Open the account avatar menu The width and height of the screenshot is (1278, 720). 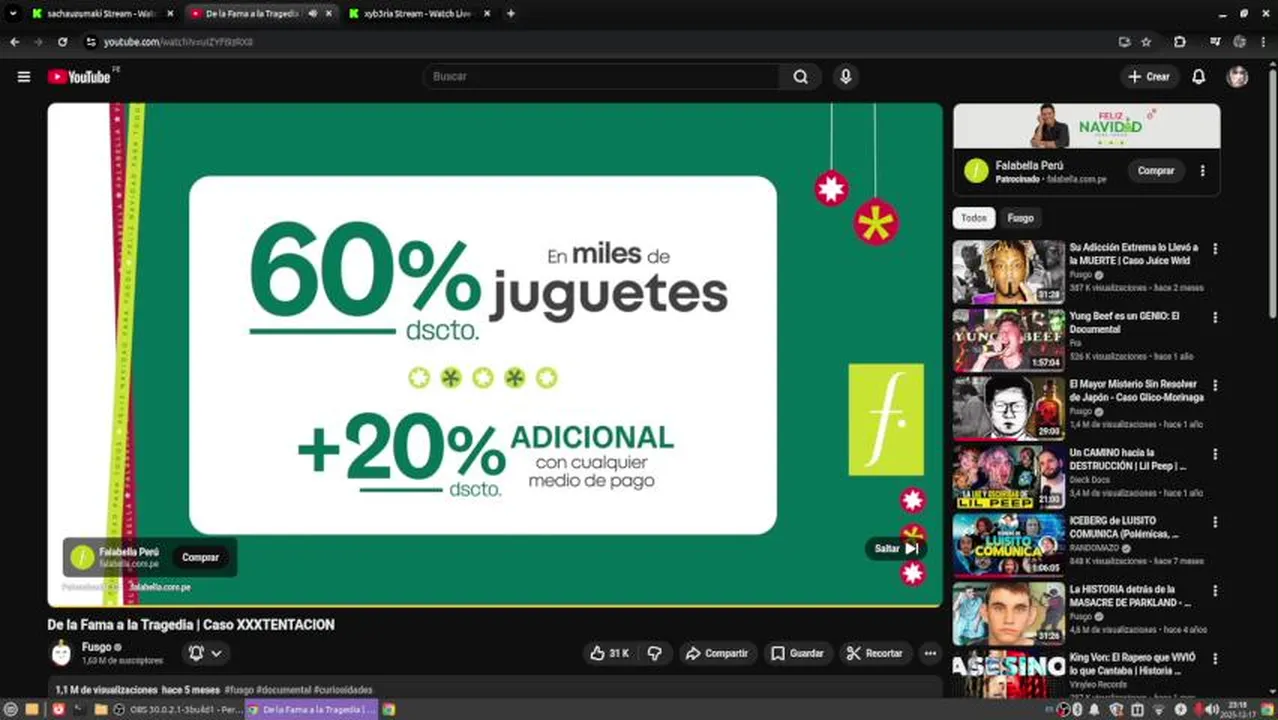(1238, 77)
